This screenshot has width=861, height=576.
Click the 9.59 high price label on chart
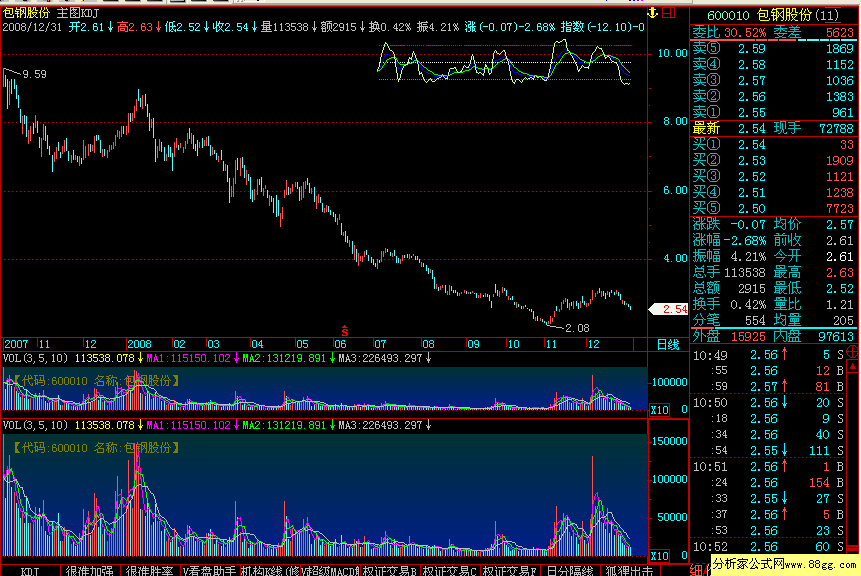coord(35,74)
